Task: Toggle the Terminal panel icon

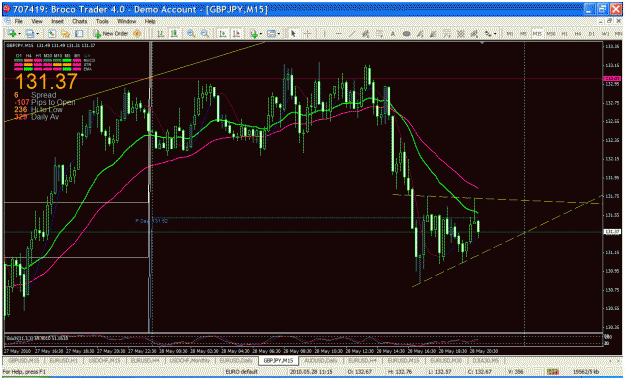Action: tap(79, 34)
